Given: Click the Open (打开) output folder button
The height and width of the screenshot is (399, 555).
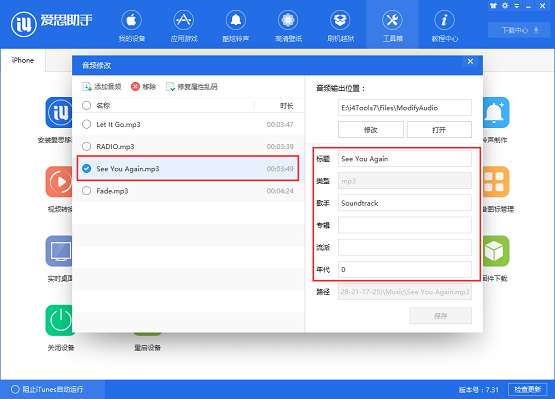Looking at the screenshot, I should [439, 130].
